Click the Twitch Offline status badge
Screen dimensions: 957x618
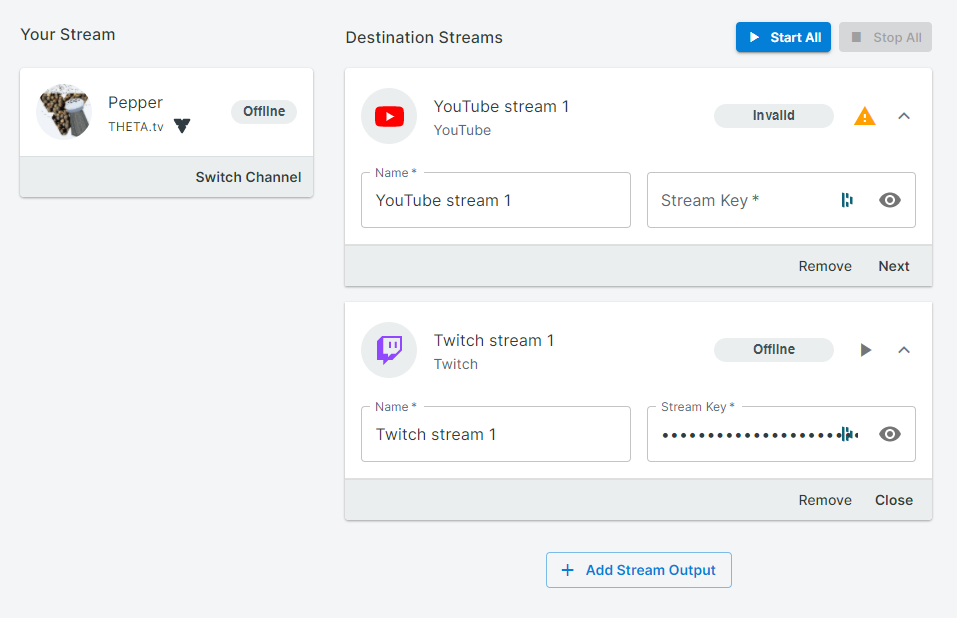773,350
